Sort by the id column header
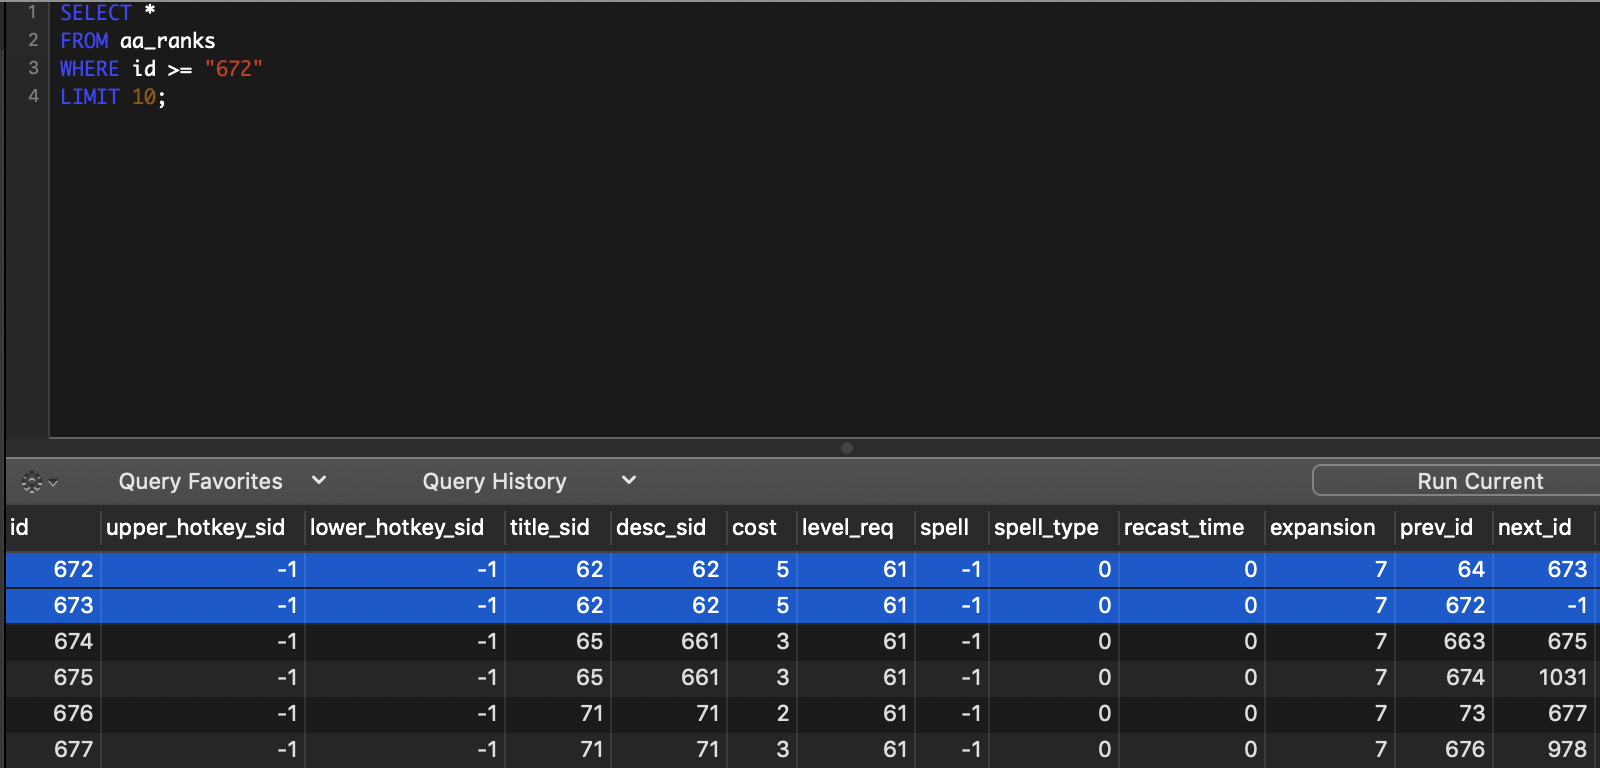The image size is (1600, 768). [x=20, y=528]
